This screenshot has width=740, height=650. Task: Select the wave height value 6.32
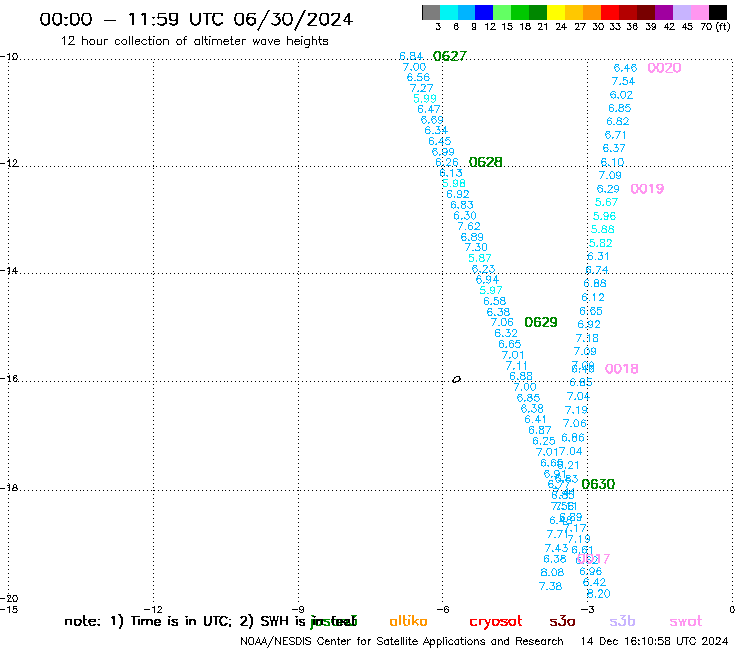click(x=506, y=333)
